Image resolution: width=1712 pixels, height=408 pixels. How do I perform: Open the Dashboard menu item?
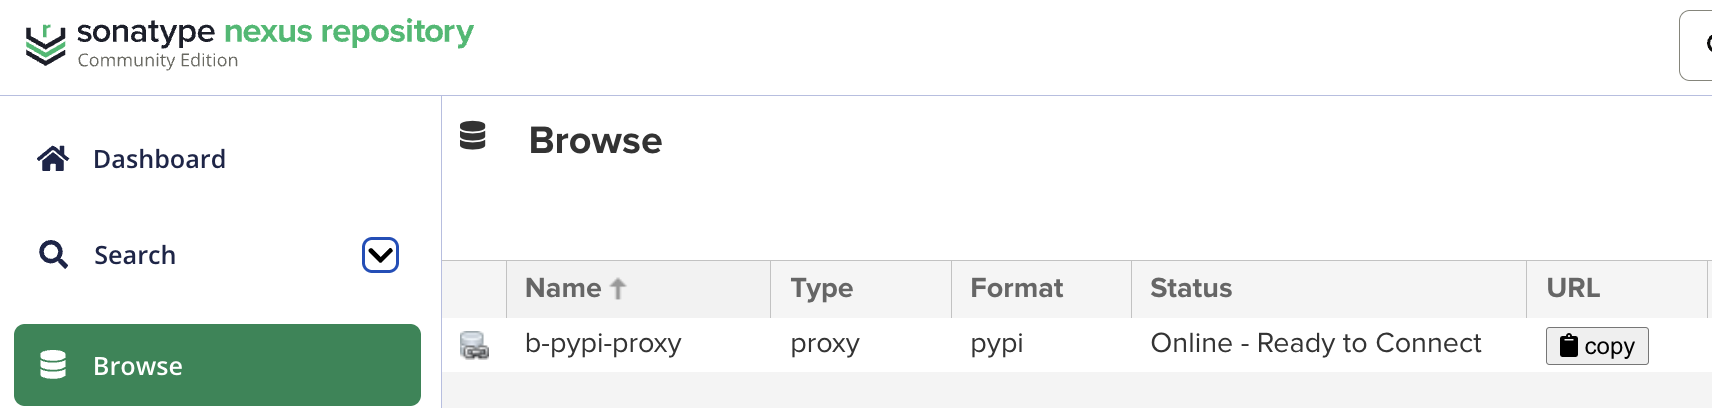[159, 159]
